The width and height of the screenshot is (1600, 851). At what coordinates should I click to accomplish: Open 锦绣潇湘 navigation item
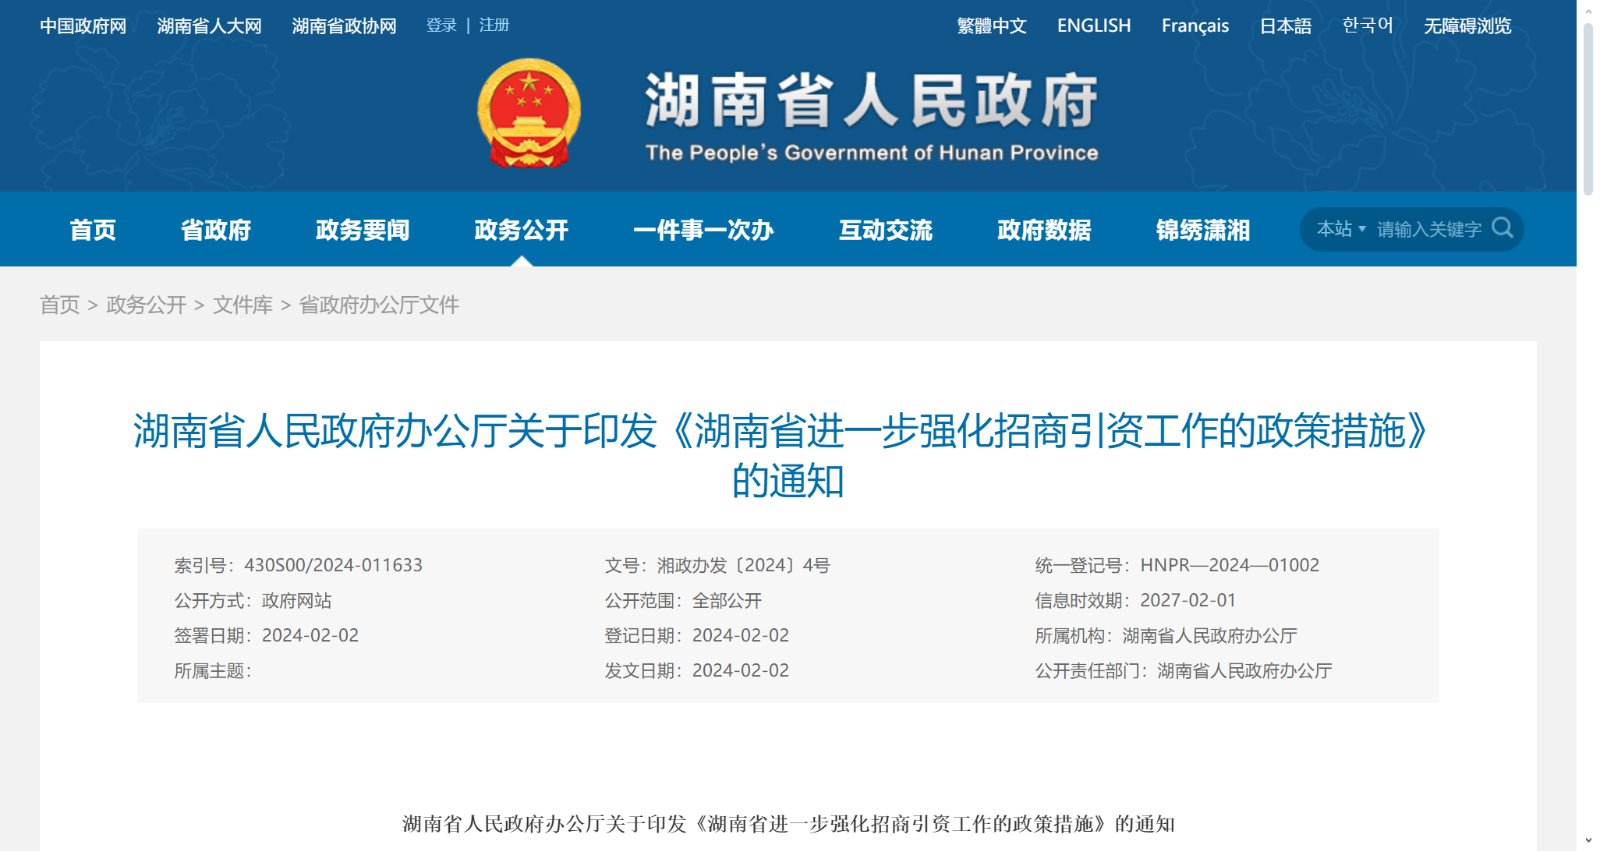(x=1203, y=230)
